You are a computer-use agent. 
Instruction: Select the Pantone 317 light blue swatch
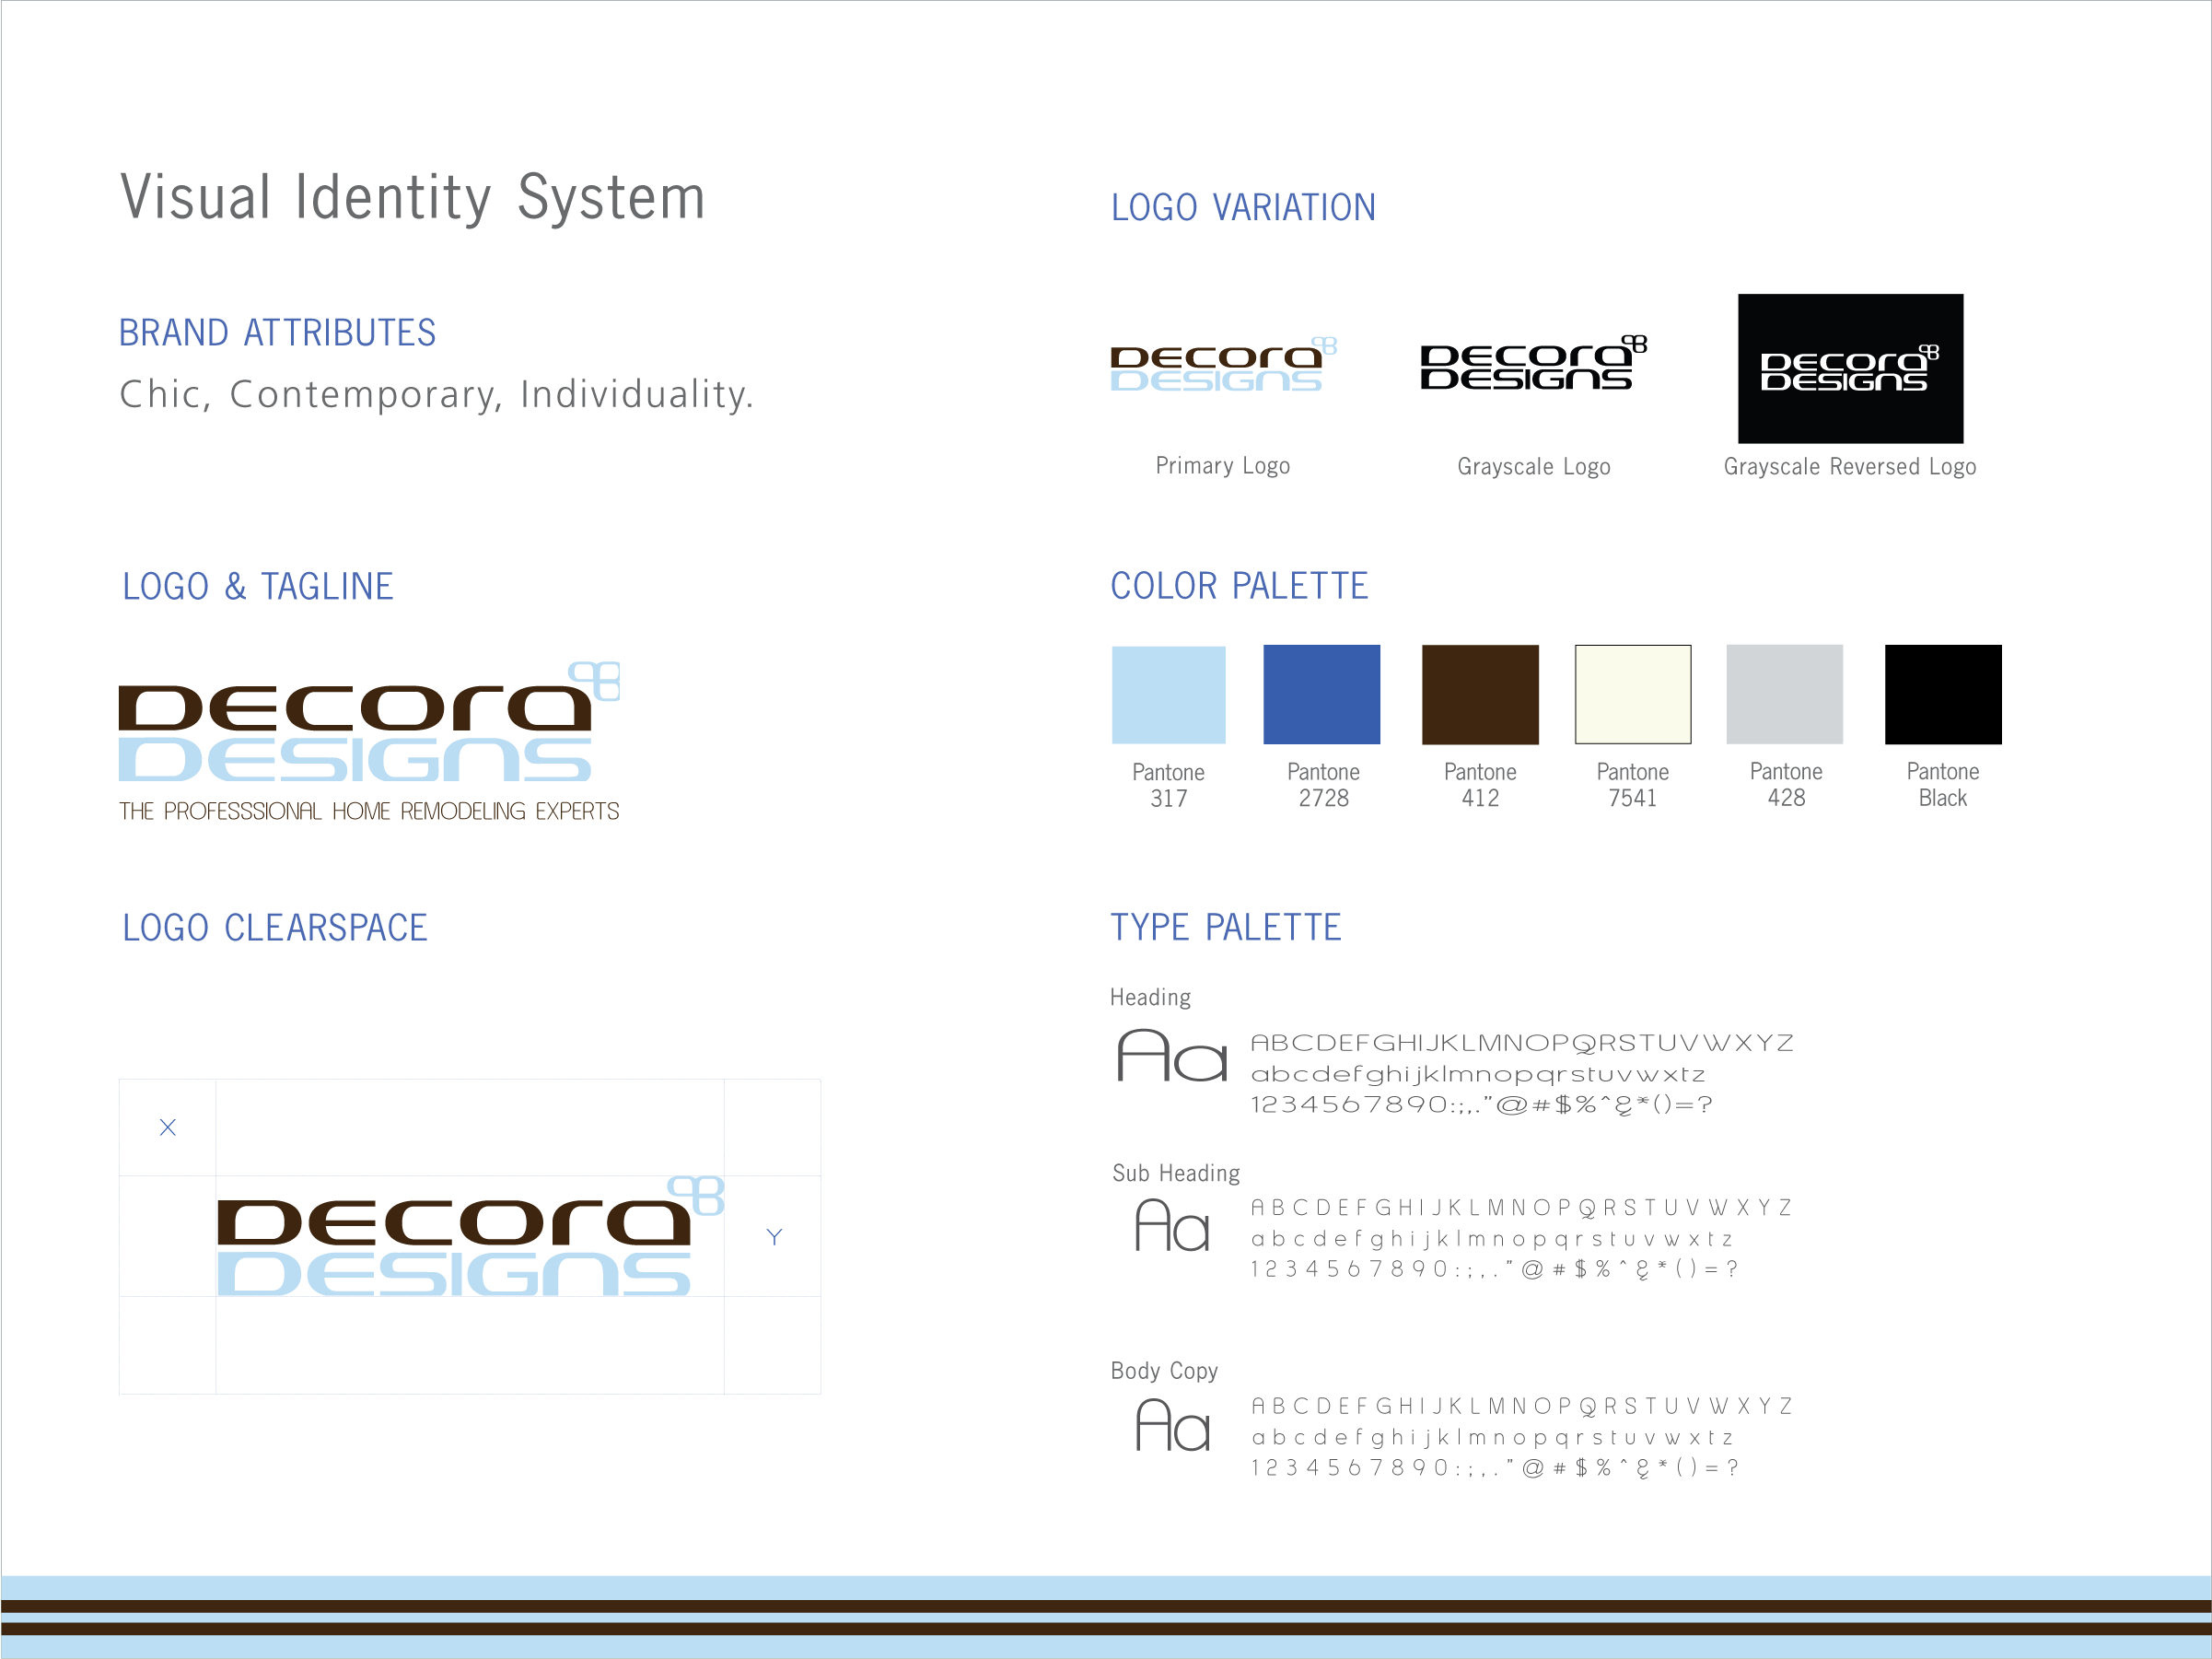[x=1168, y=695]
